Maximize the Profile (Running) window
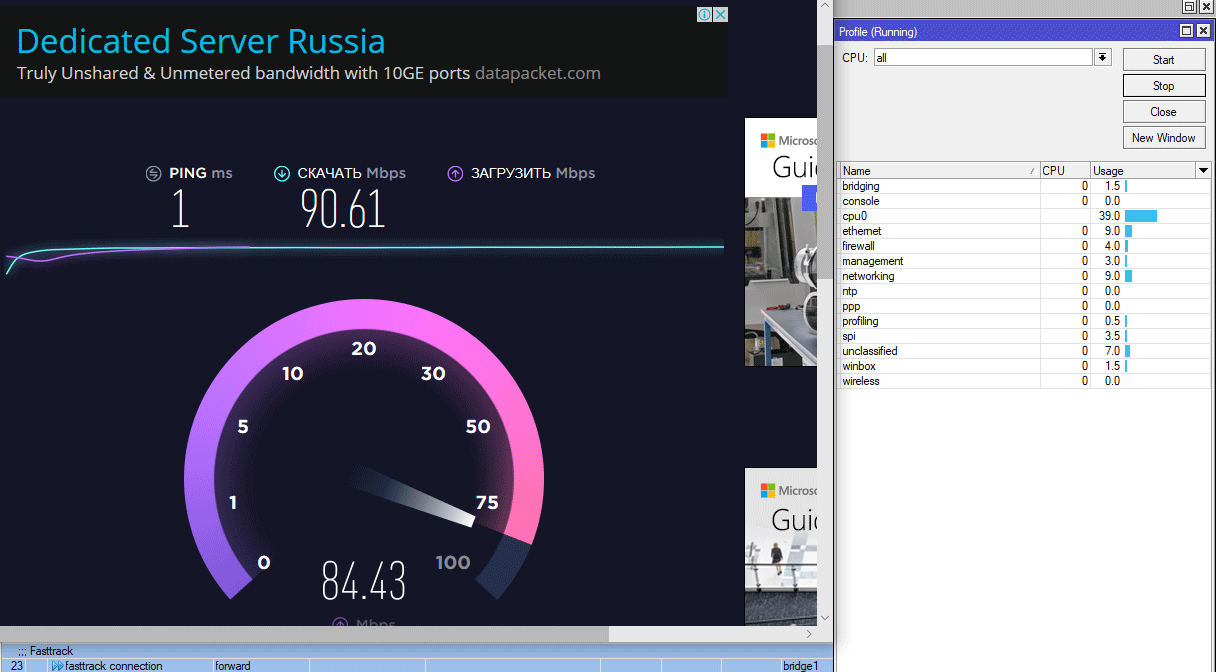The image size is (1216, 672). [1186, 31]
